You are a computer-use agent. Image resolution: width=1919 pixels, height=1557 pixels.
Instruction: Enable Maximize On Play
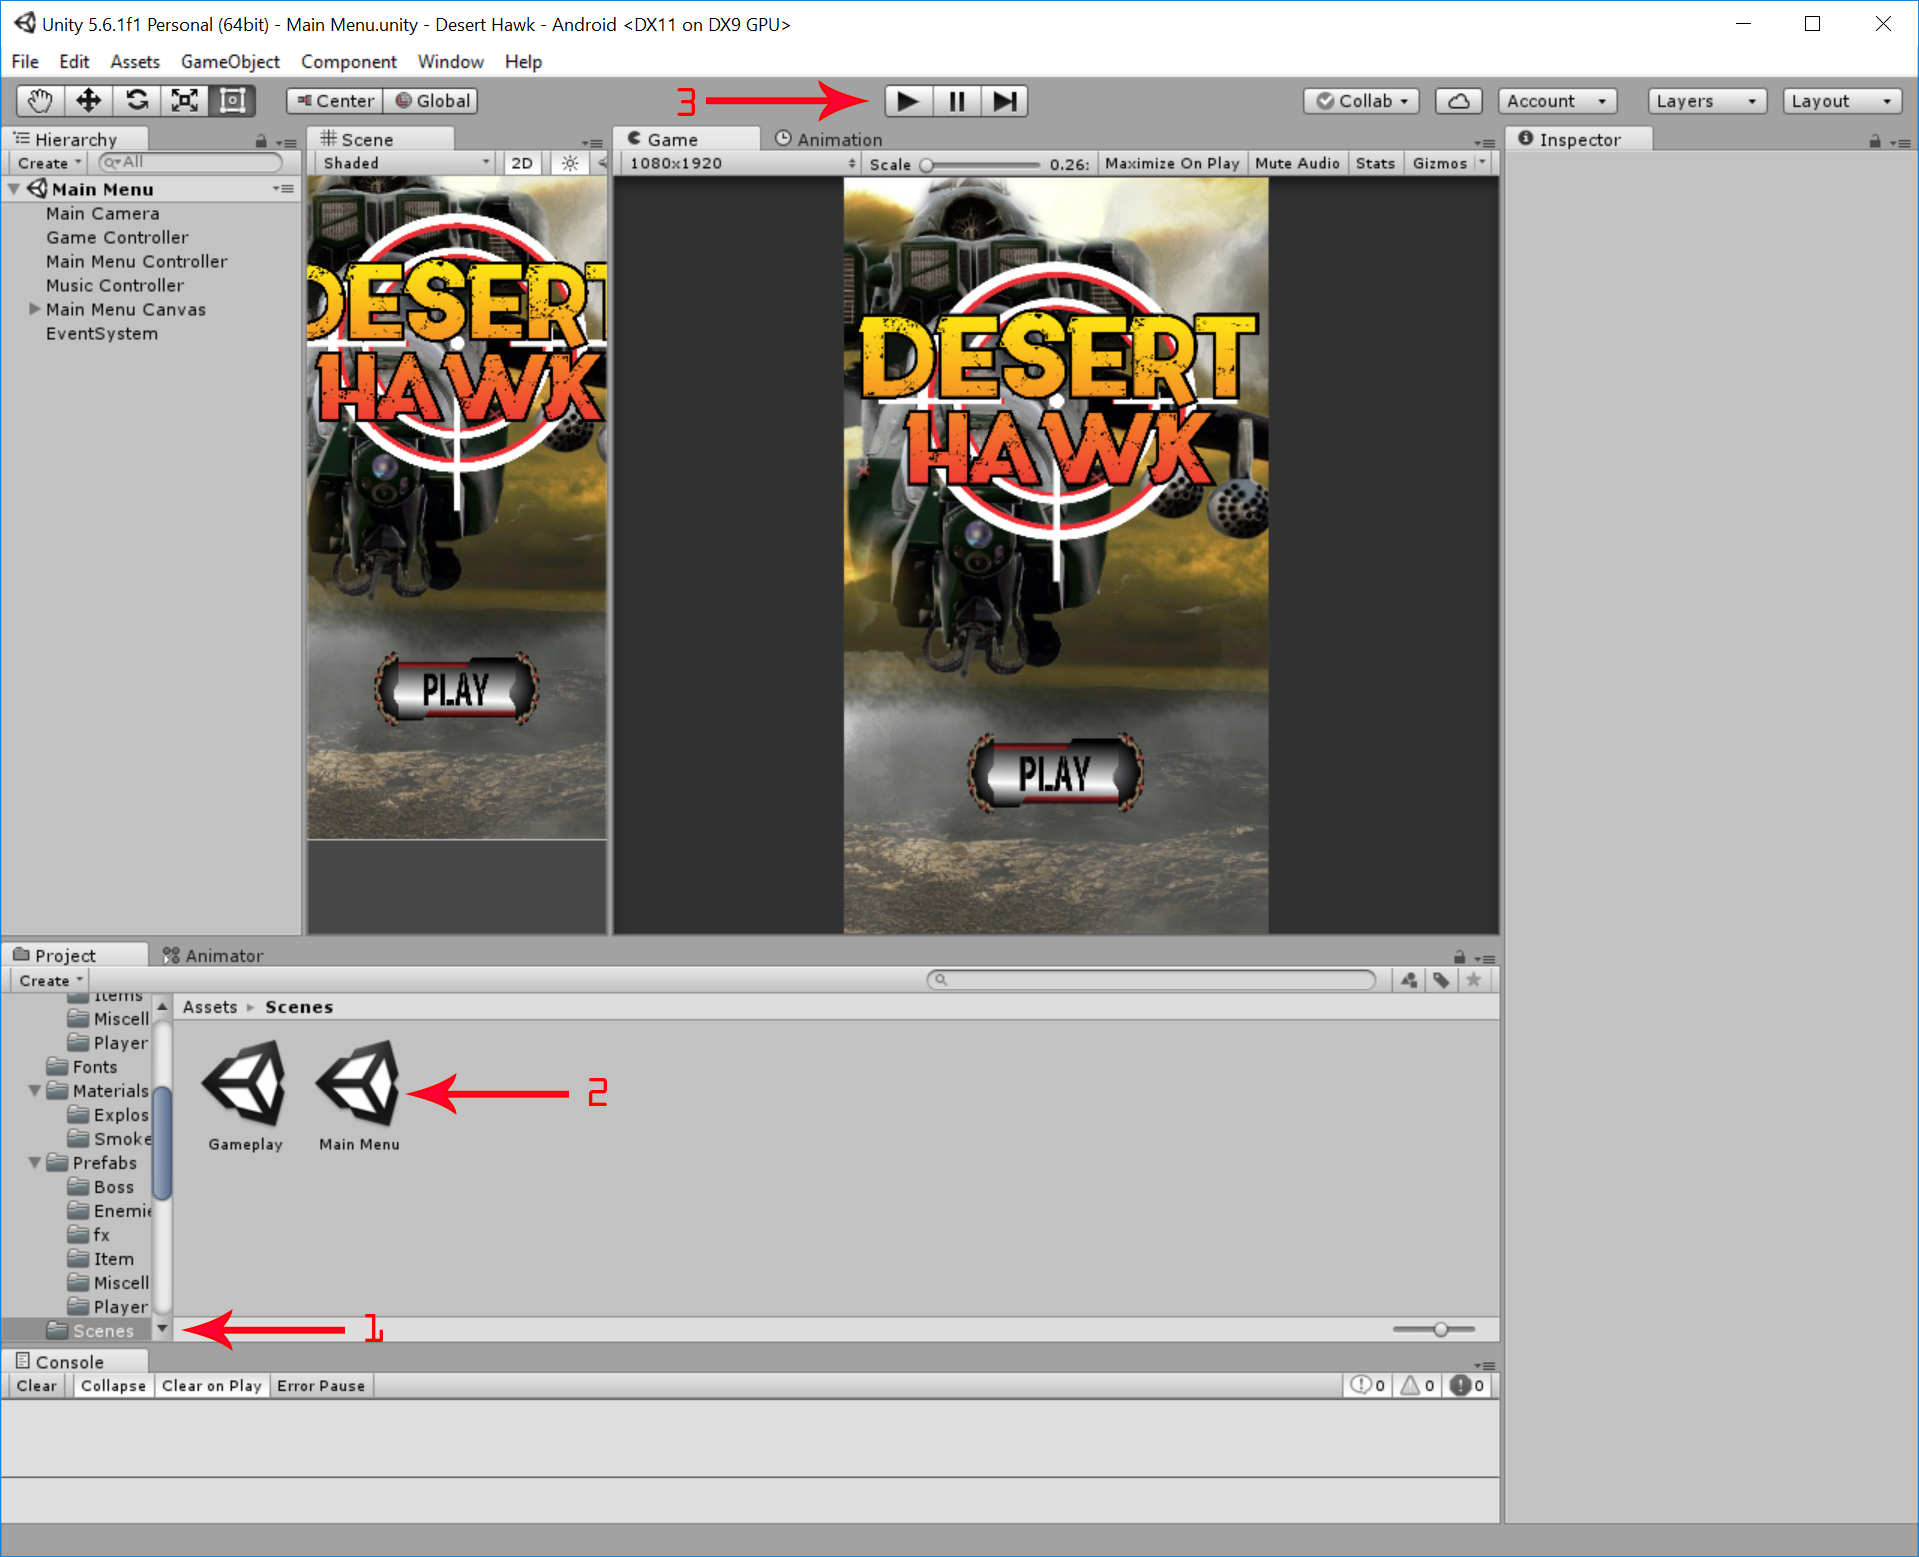pos(1172,163)
